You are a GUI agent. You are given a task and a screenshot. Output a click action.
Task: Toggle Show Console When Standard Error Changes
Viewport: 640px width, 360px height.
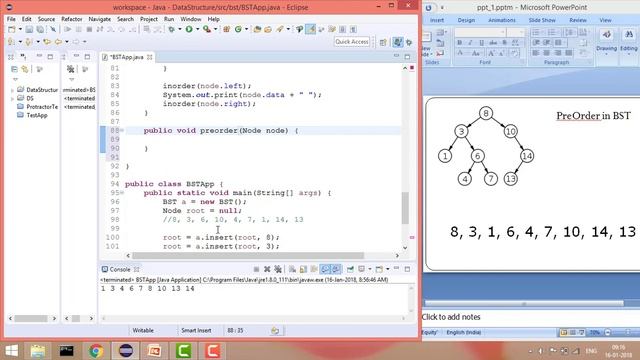click(x=336, y=269)
